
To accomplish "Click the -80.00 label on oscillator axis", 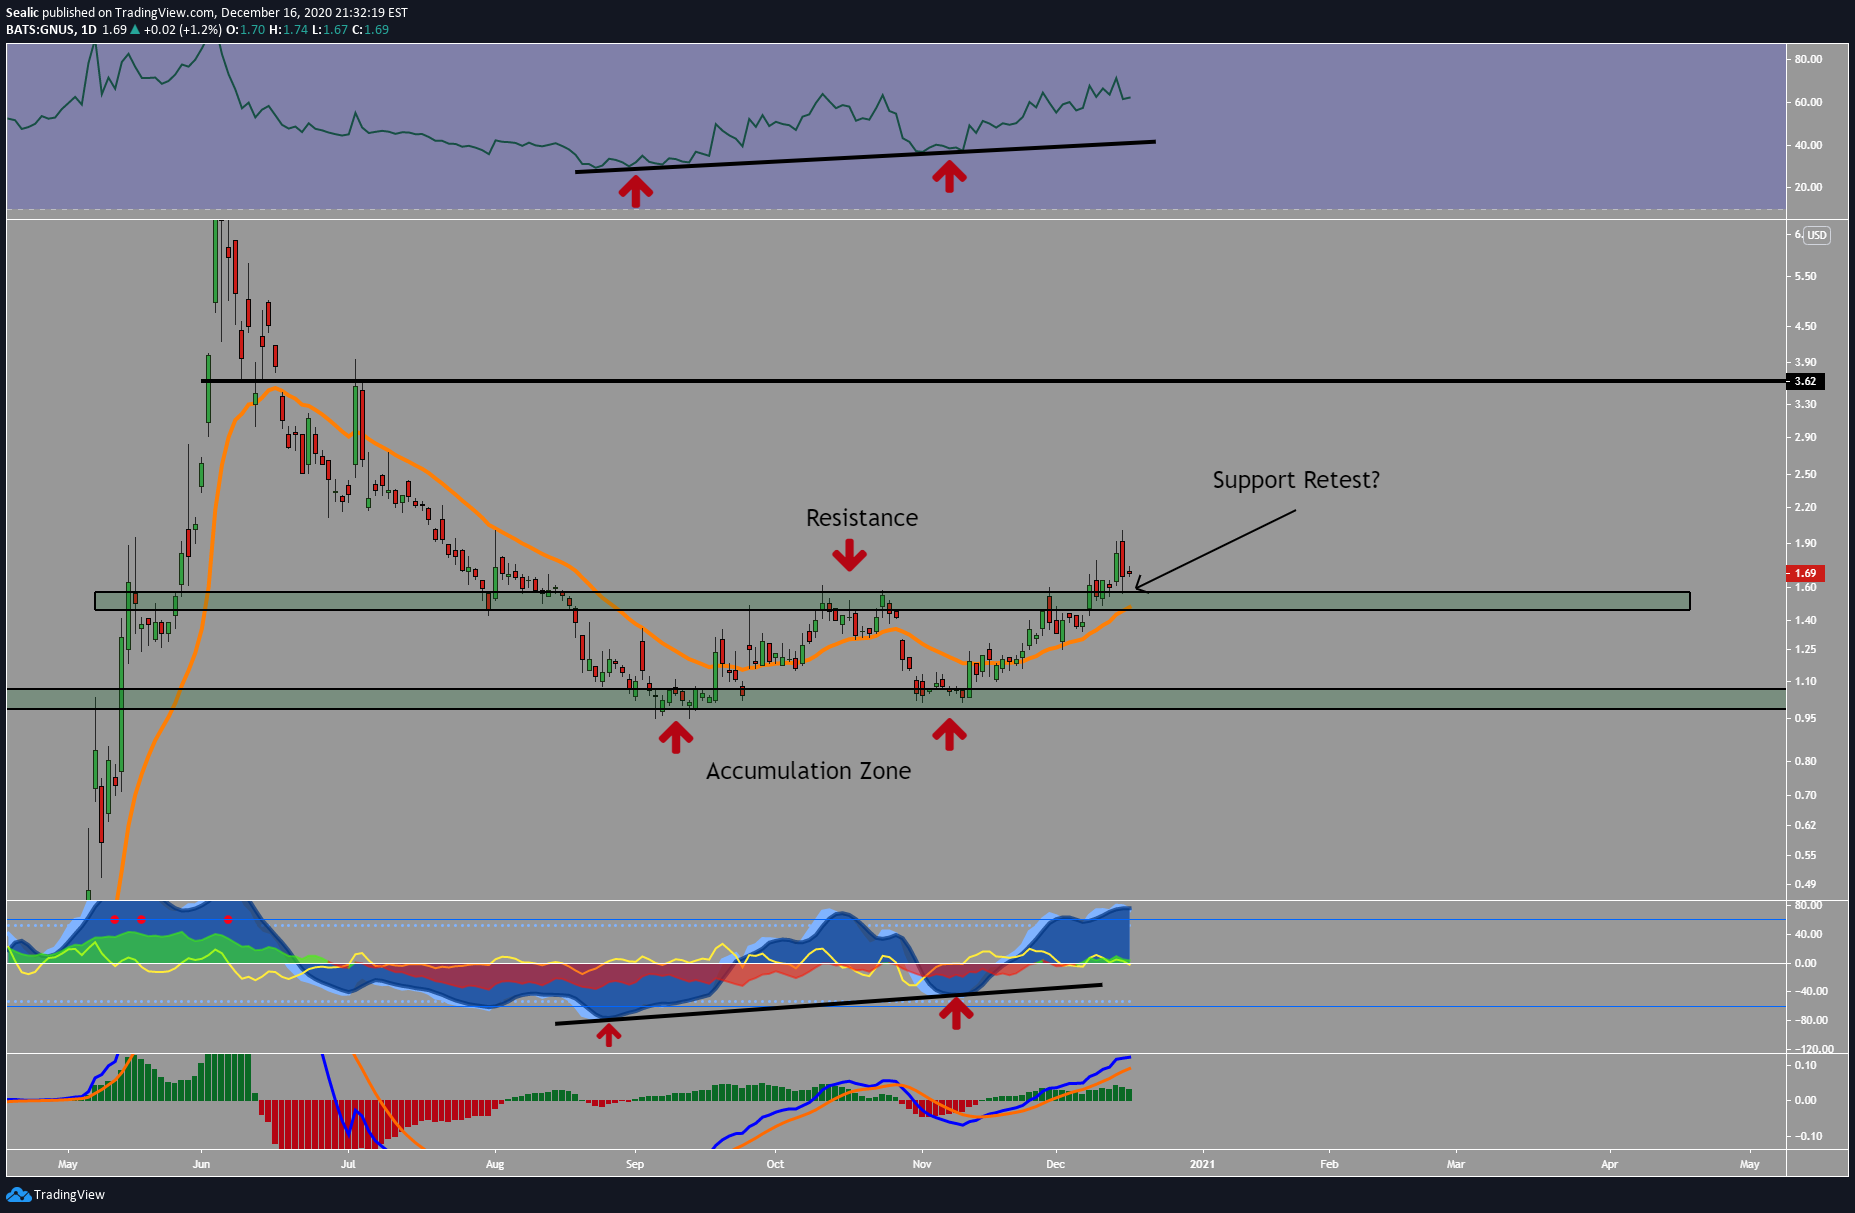I will coord(1810,1020).
